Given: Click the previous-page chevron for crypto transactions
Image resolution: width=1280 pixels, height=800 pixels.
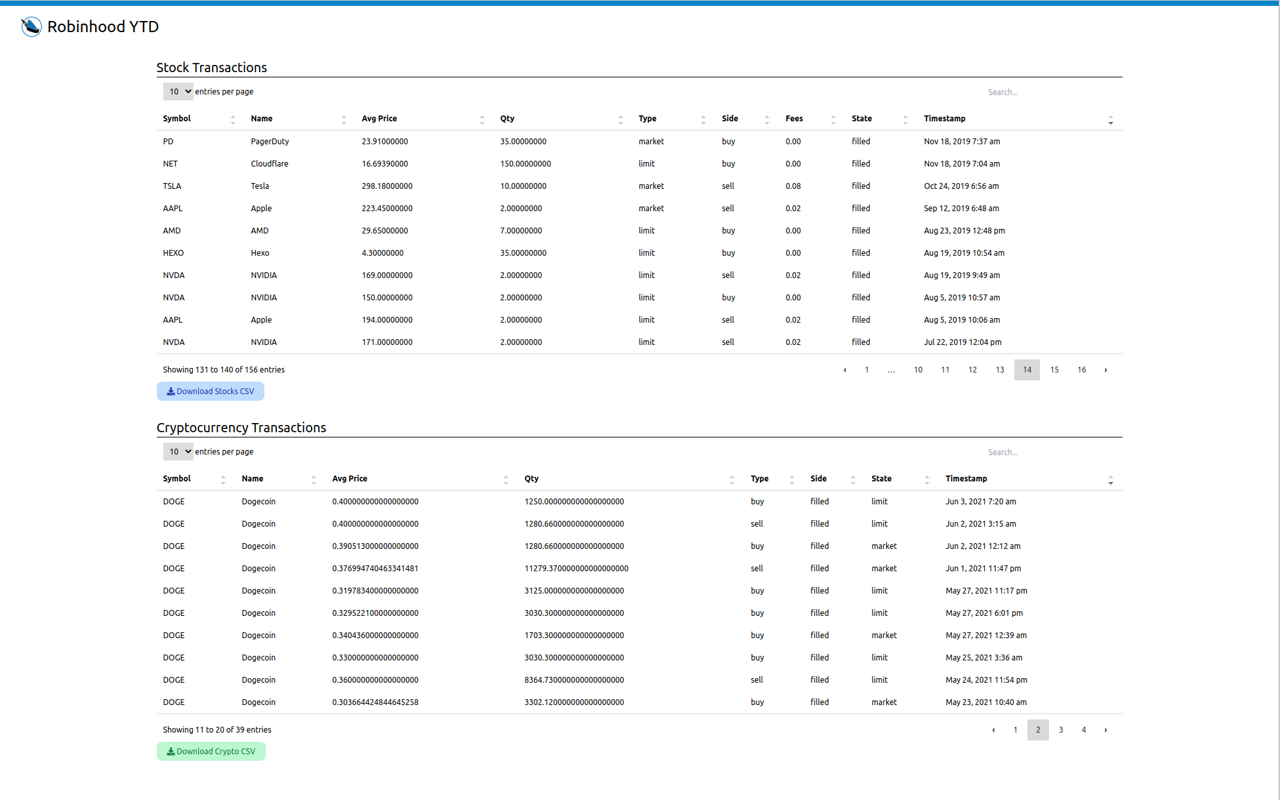Looking at the screenshot, I should pos(993,729).
